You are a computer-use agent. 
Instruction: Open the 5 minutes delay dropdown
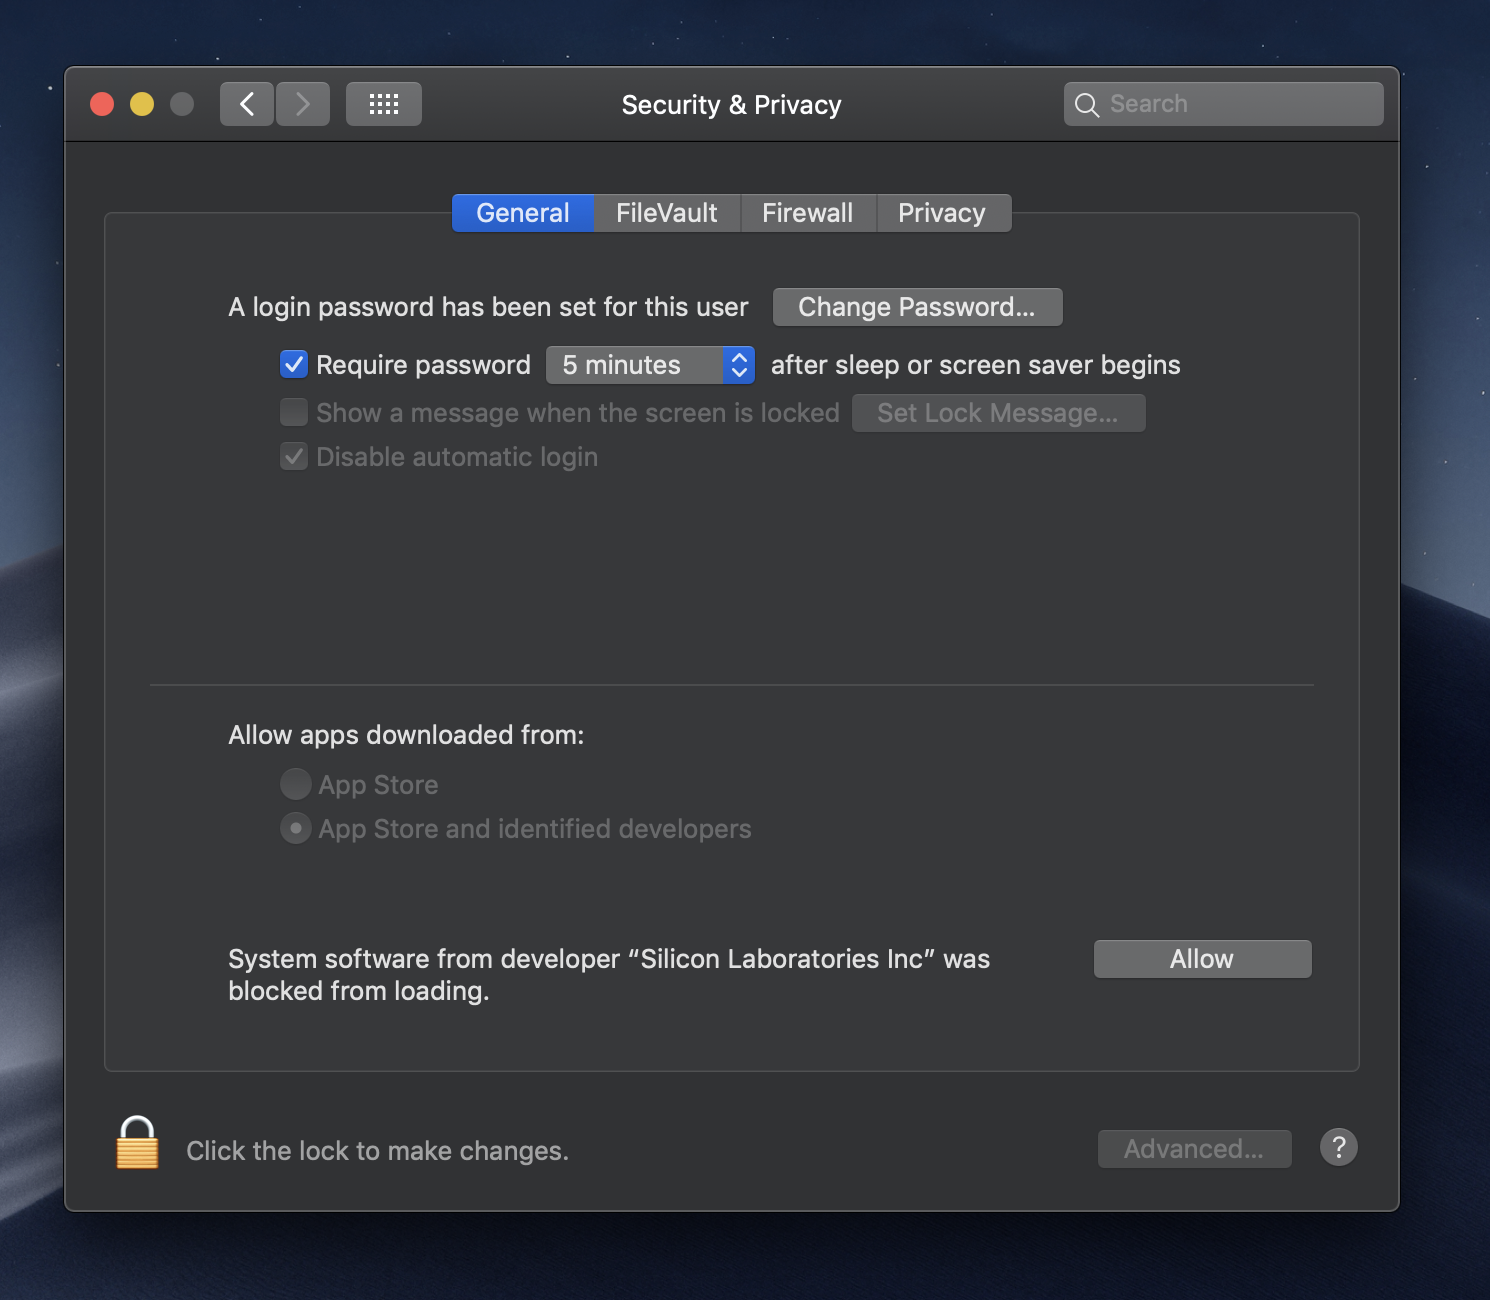coord(650,365)
